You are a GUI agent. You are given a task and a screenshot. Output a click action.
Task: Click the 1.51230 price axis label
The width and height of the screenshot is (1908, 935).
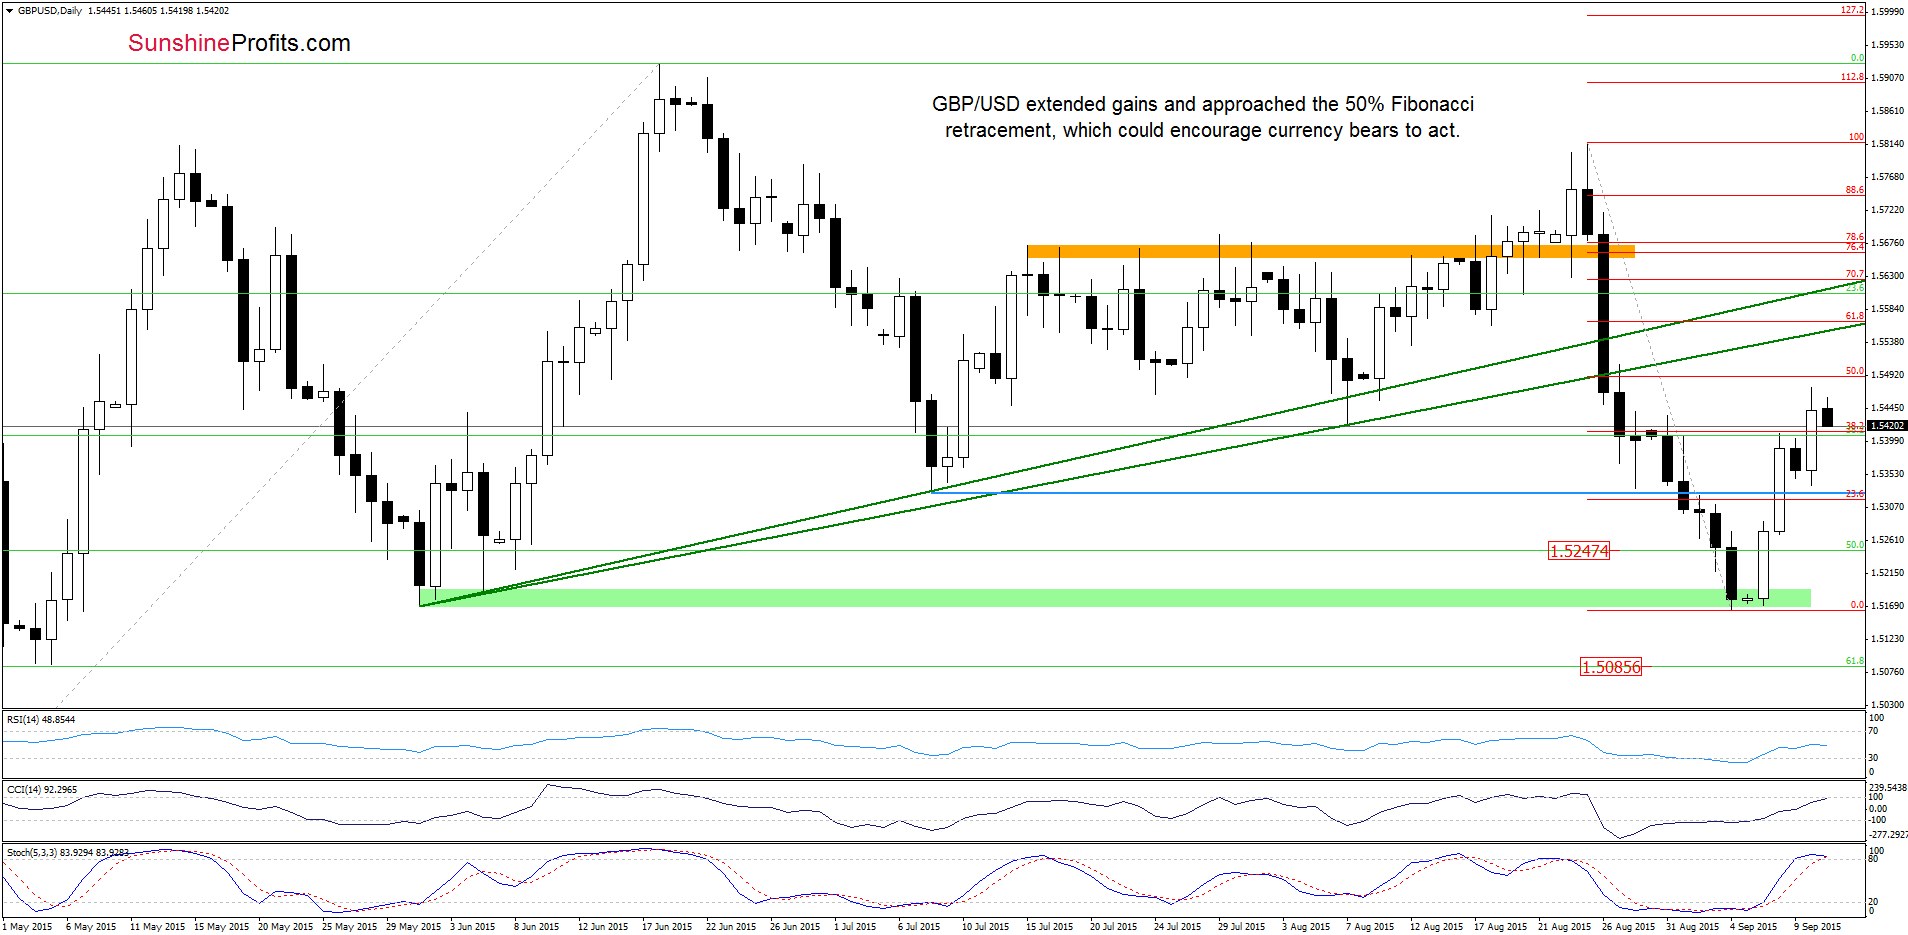point(1886,639)
